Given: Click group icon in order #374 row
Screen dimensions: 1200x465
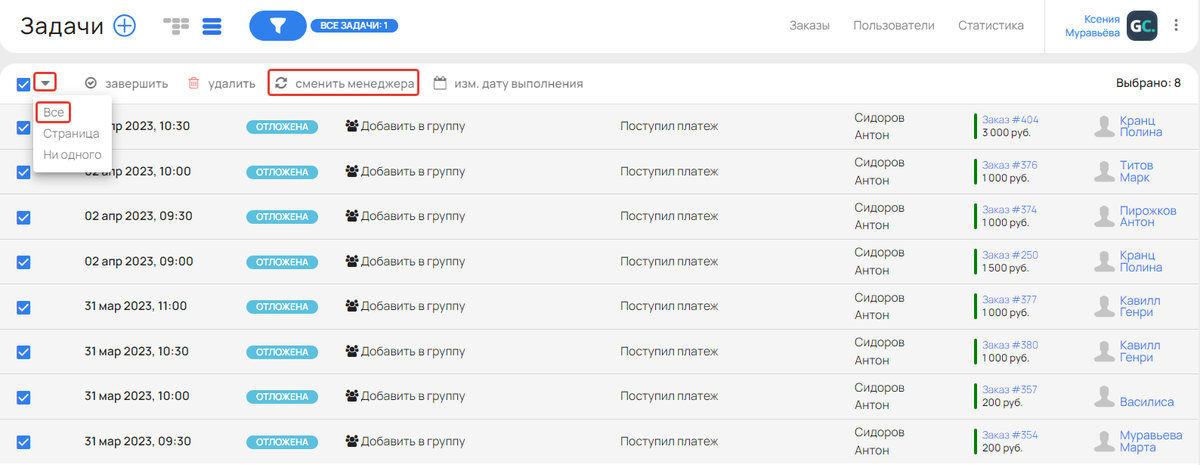Looking at the screenshot, I should pyautogui.click(x=351, y=216).
